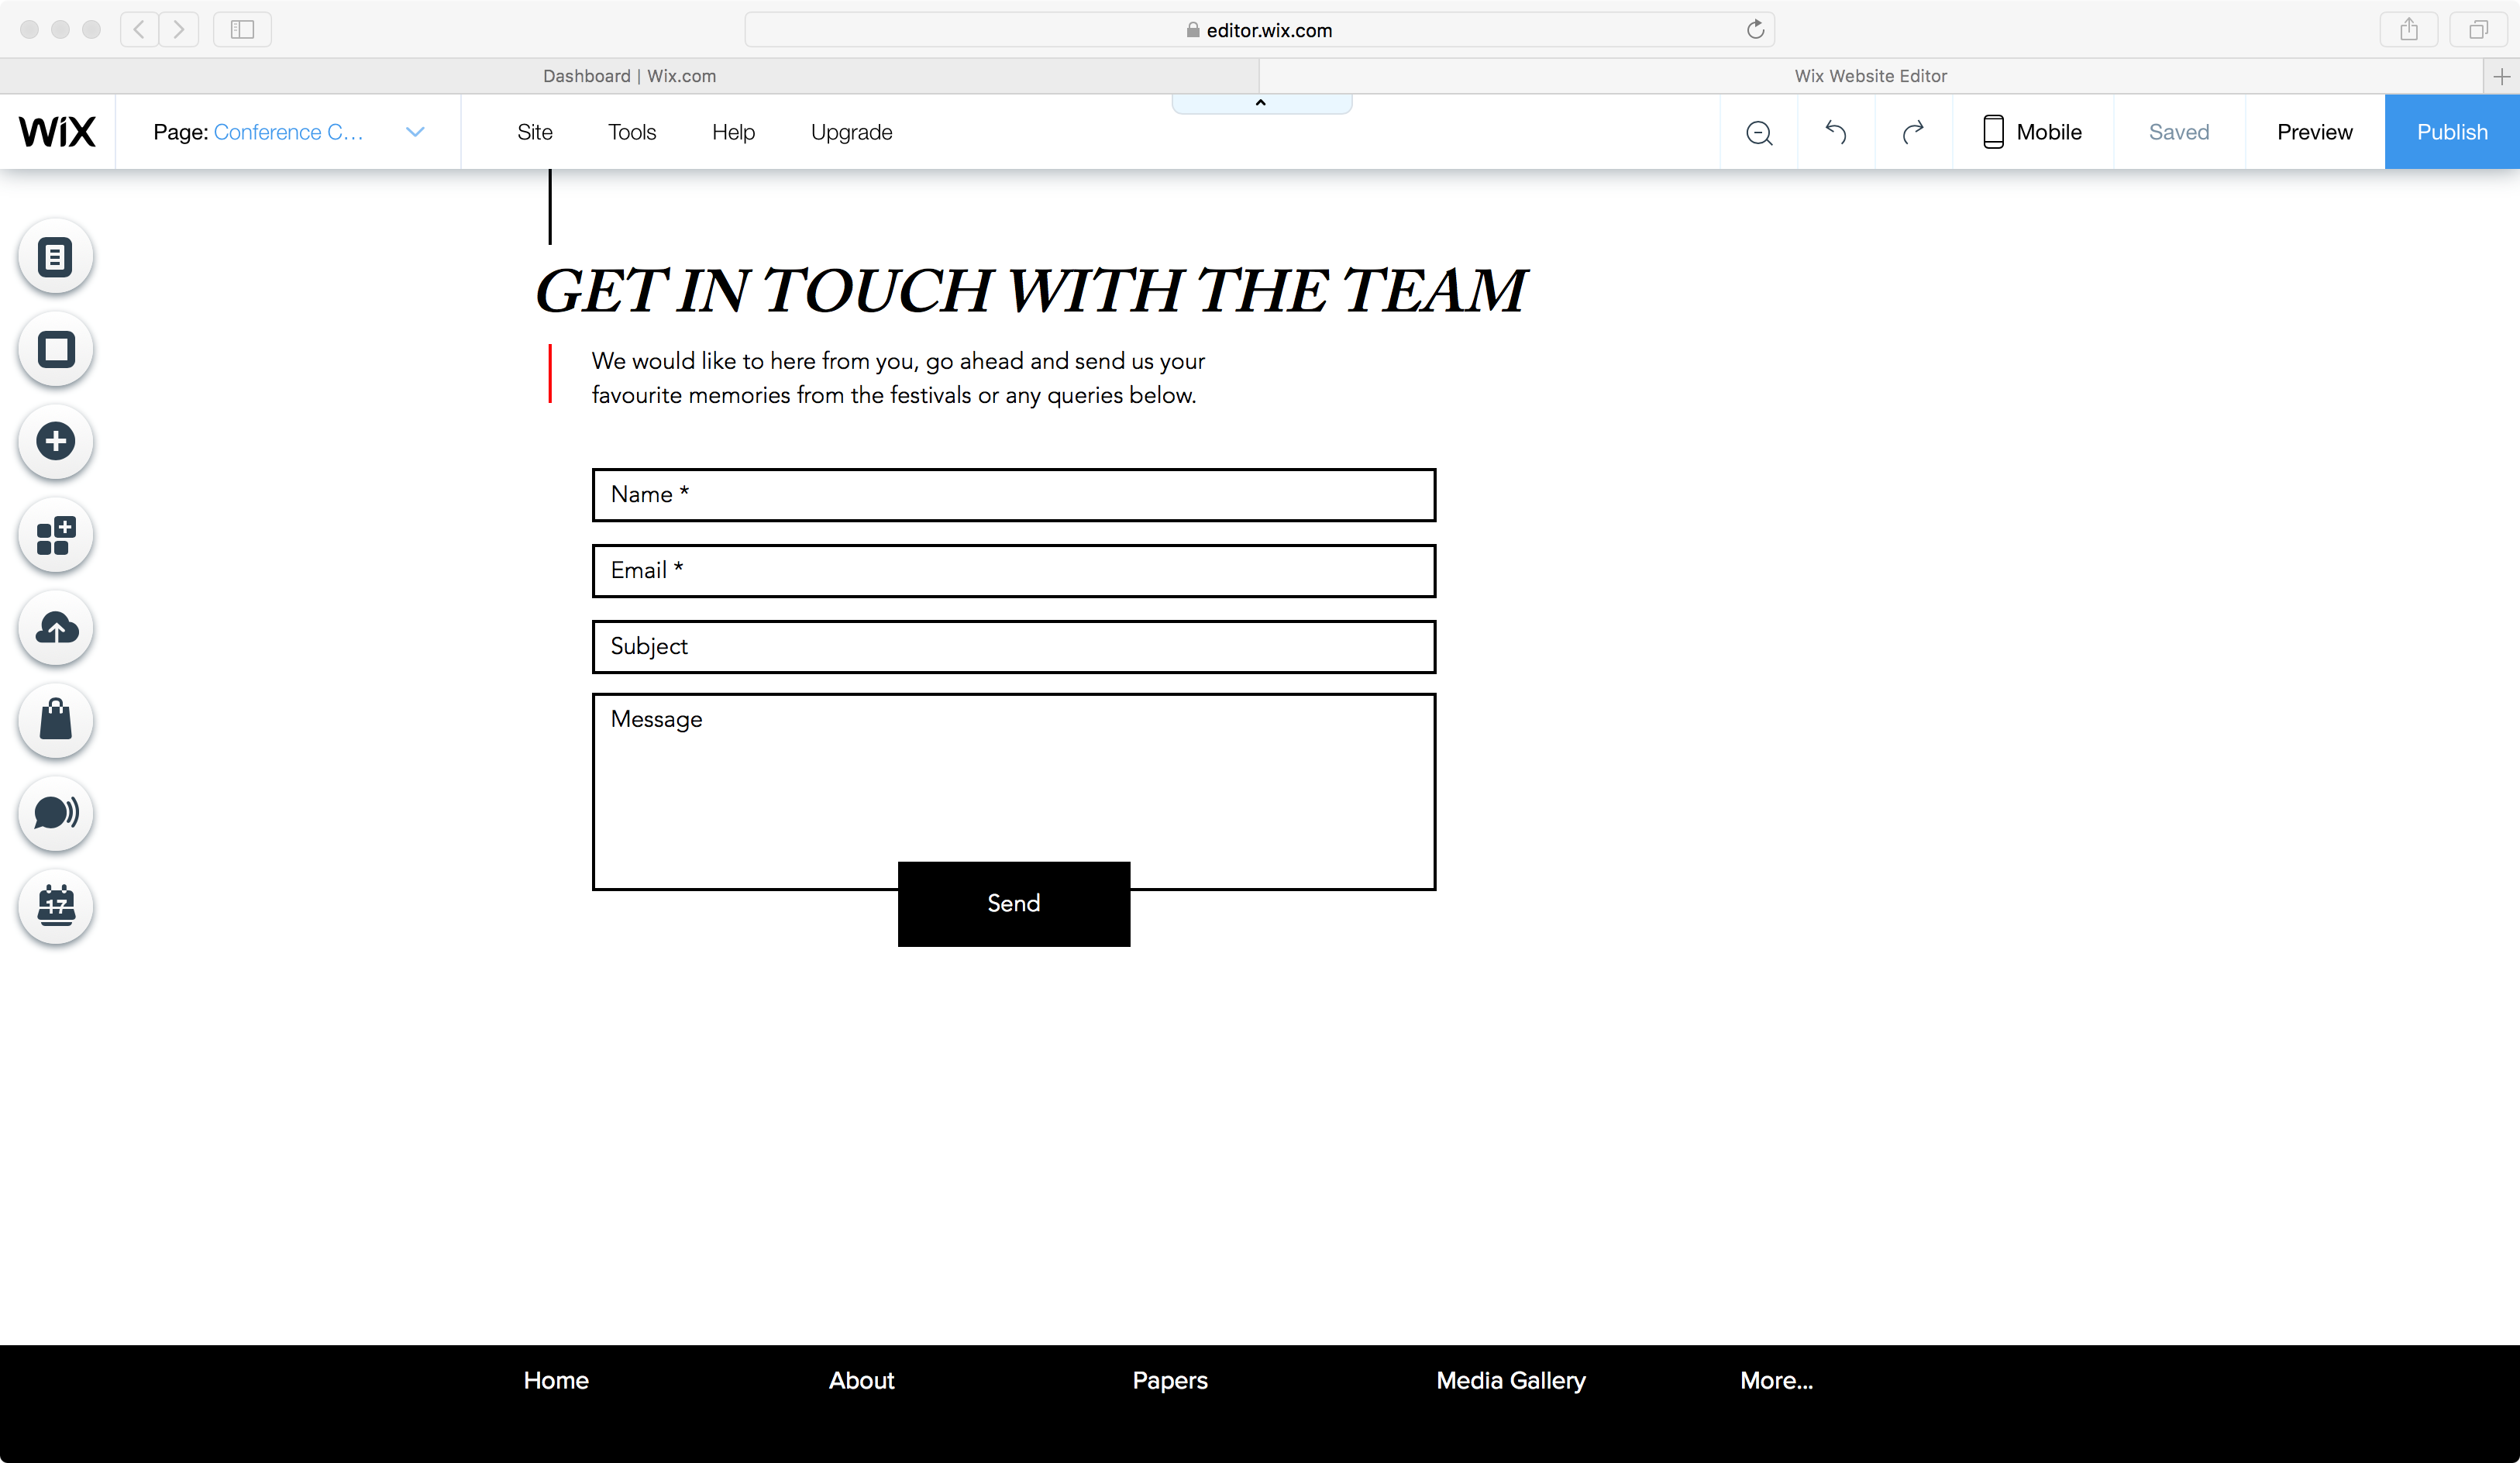Open the More... navigation menu item

click(x=1776, y=1380)
